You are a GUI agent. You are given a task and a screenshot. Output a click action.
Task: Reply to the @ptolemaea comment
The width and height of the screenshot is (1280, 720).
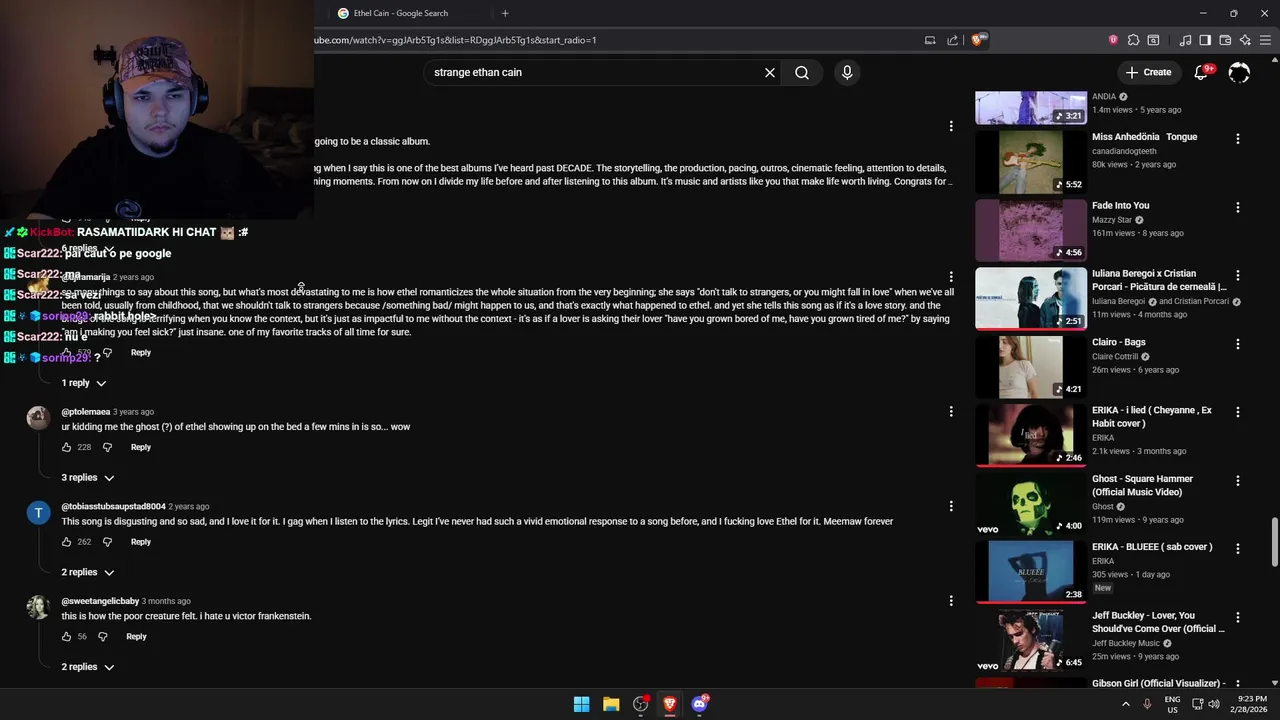point(140,447)
